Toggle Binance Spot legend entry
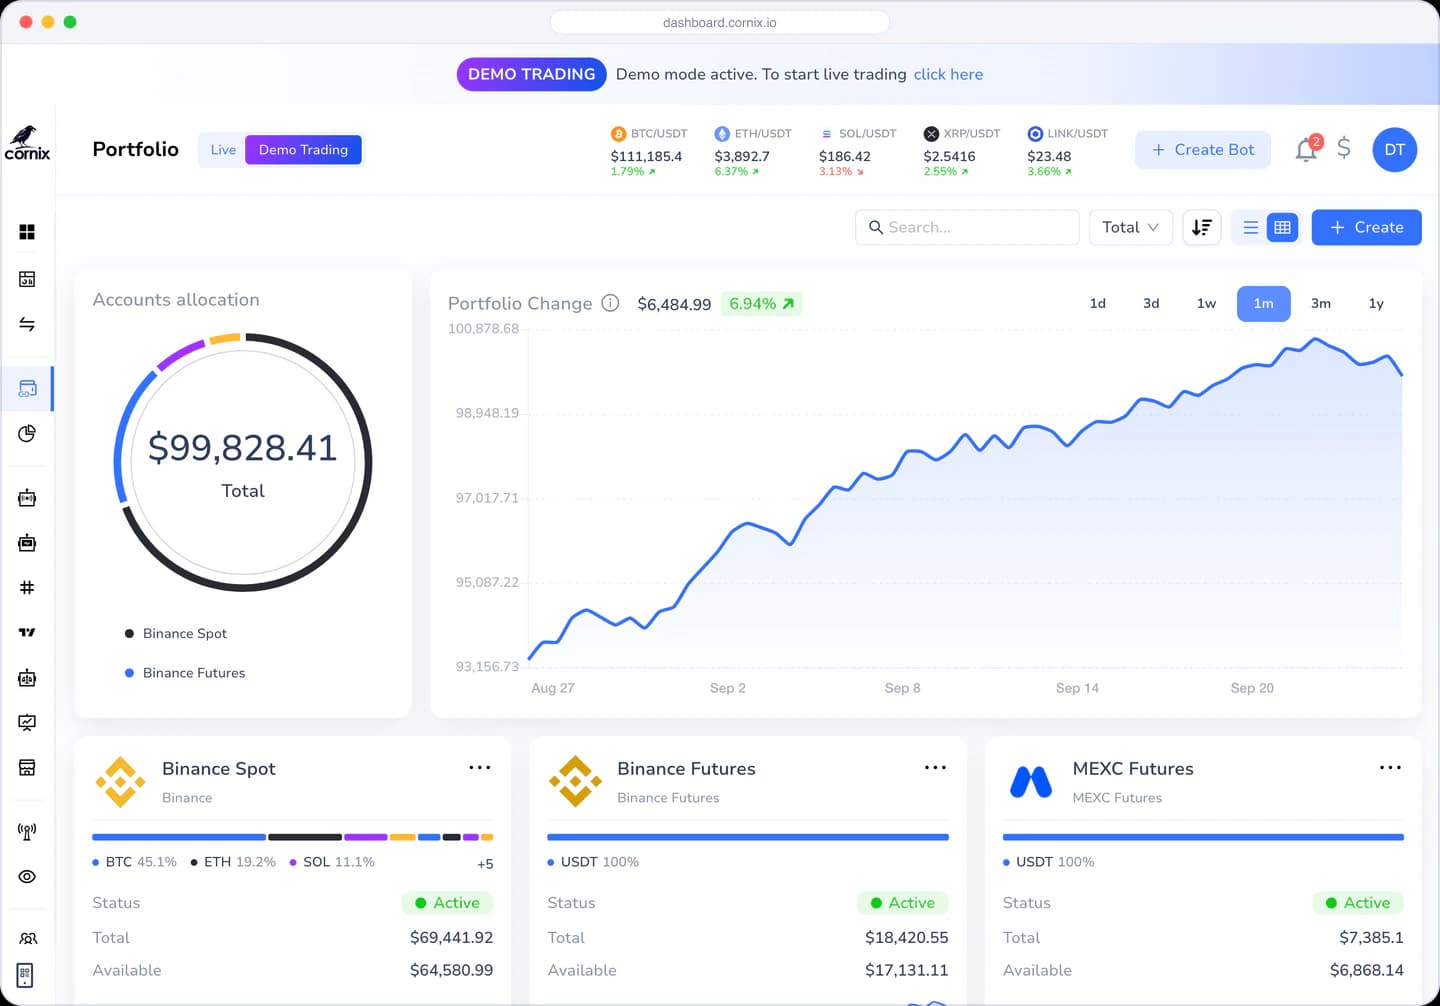Viewport: 1440px width, 1006px height. click(176, 633)
